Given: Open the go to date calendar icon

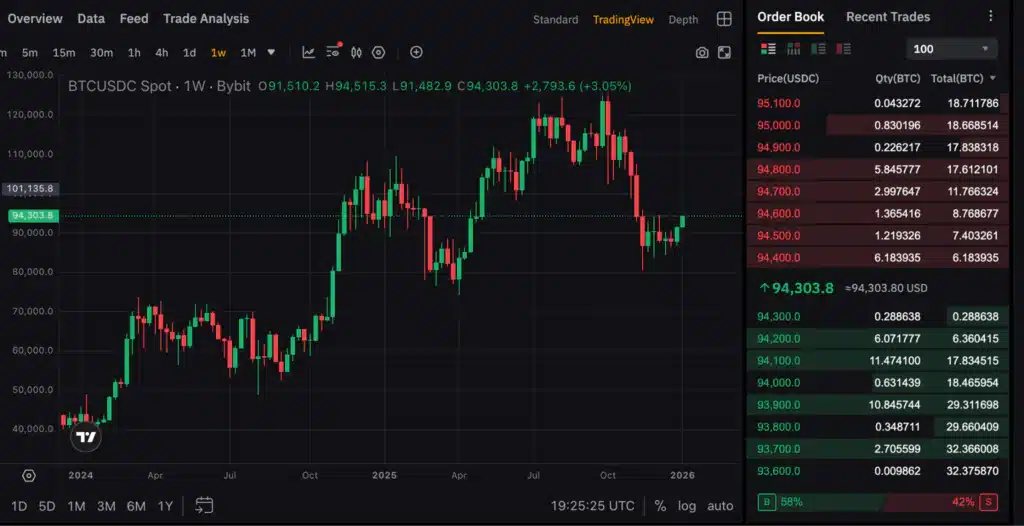Looking at the screenshot, I should [x=204, y=505].
